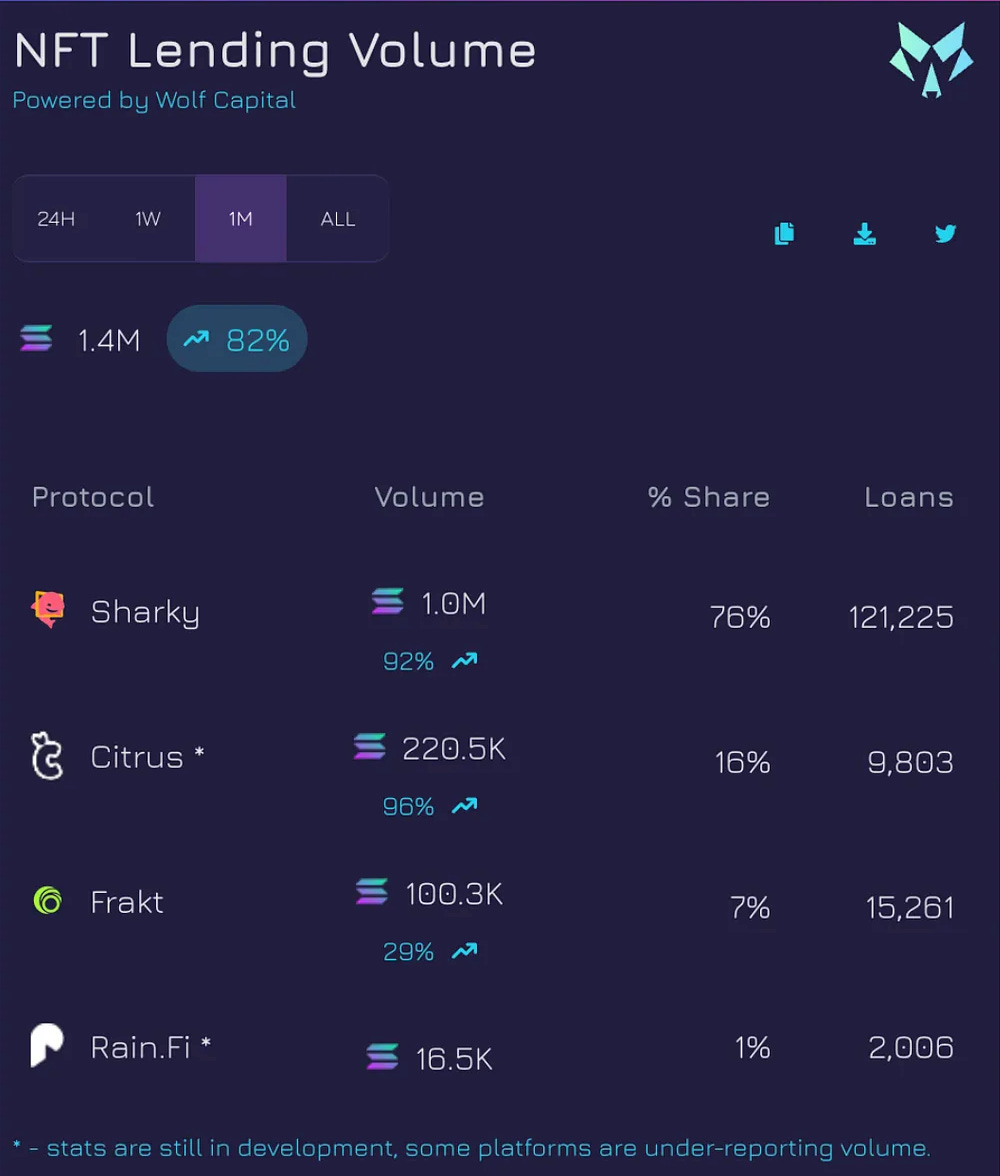Sort by the % Share column header
The height and width of the screenshot is (1176, 1000).
click(x=709, y=497)
